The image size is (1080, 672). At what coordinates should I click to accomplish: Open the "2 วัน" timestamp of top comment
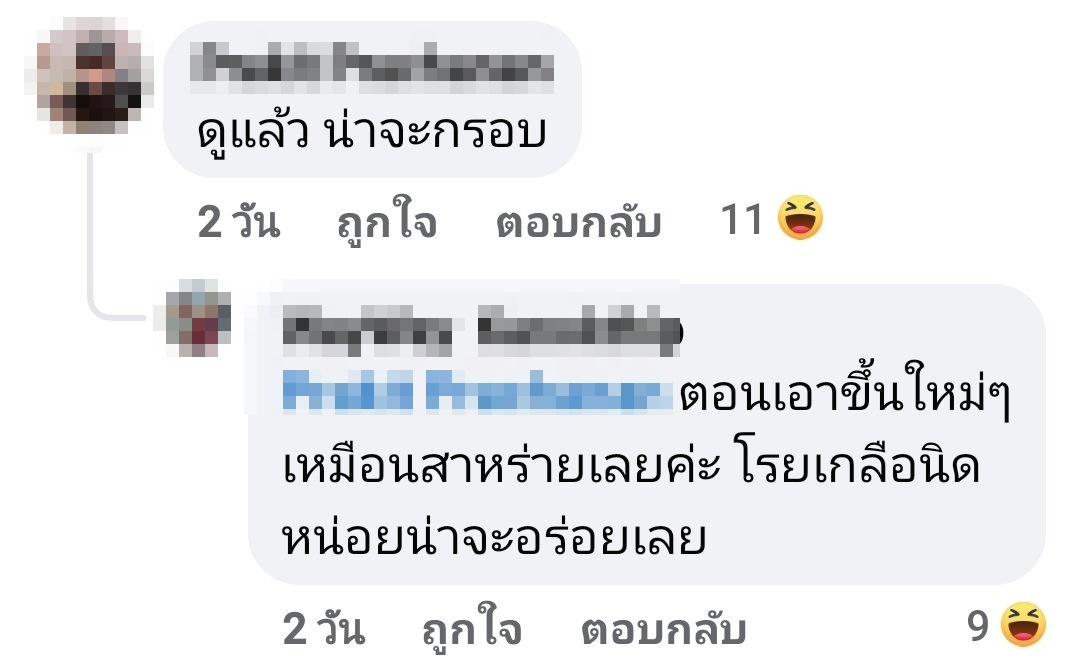click(x=239, y=222)
